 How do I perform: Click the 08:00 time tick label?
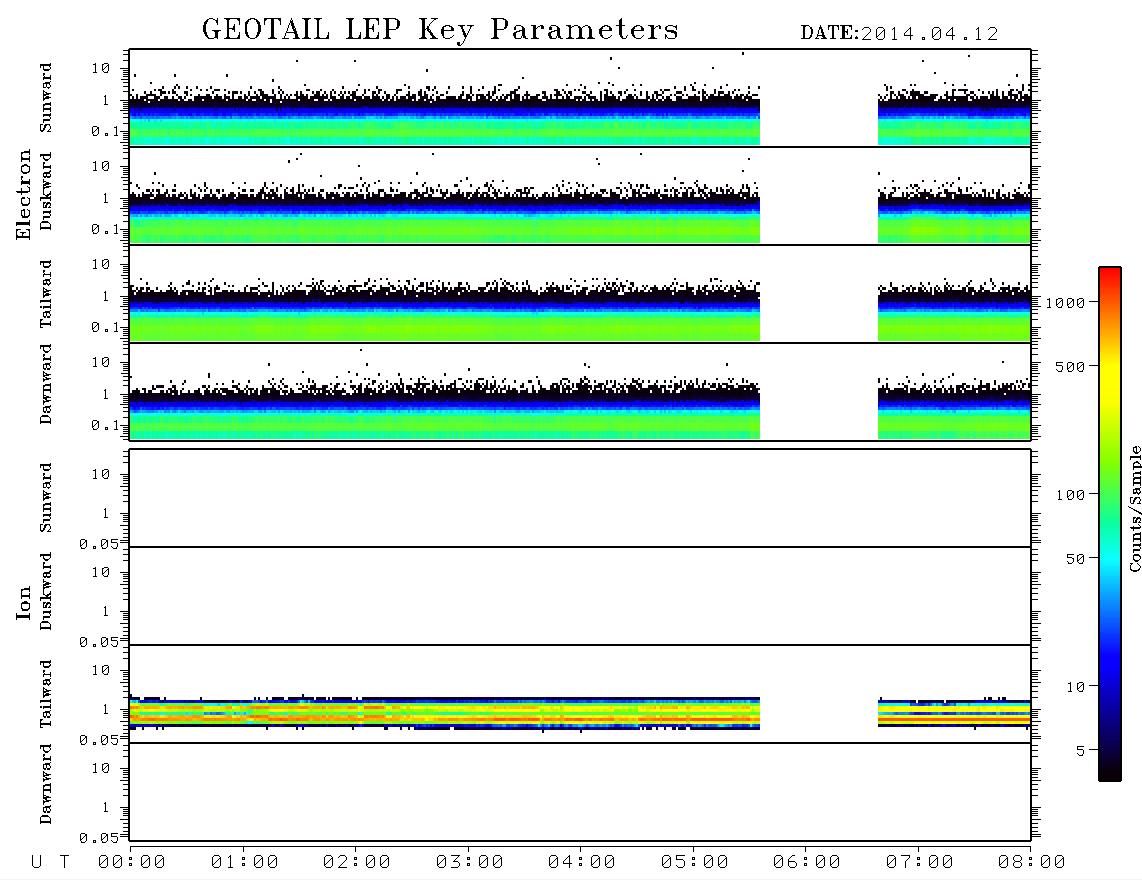click(x=1032, y=863)
